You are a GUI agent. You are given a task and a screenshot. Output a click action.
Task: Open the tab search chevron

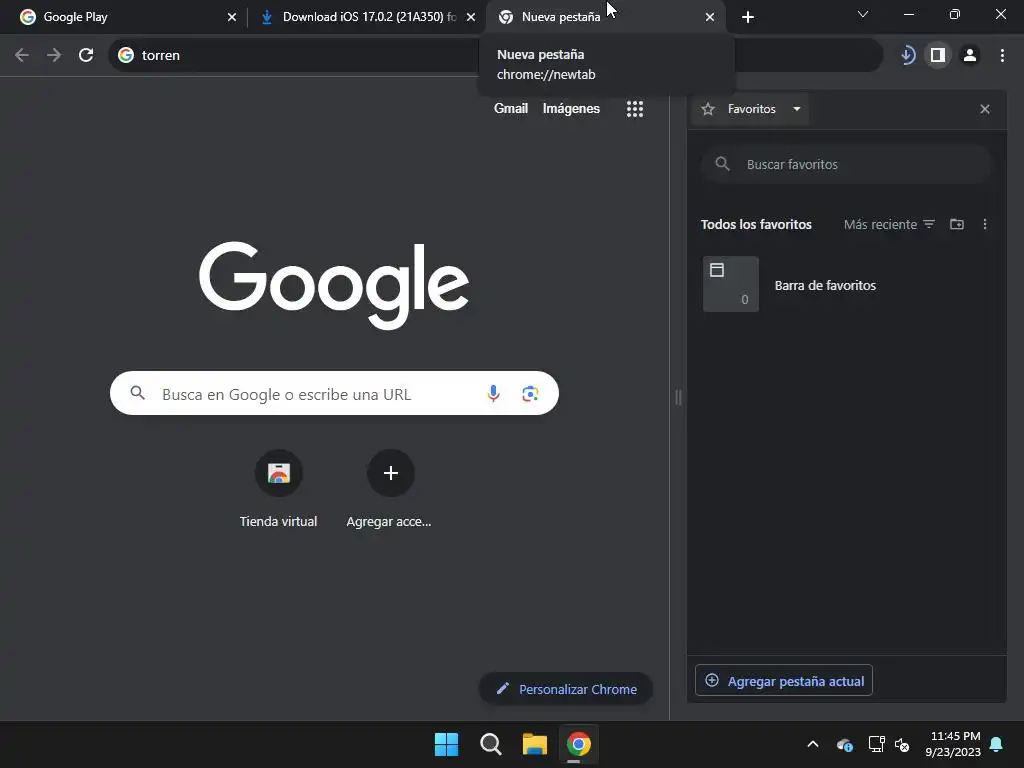(x=863, y=14)
